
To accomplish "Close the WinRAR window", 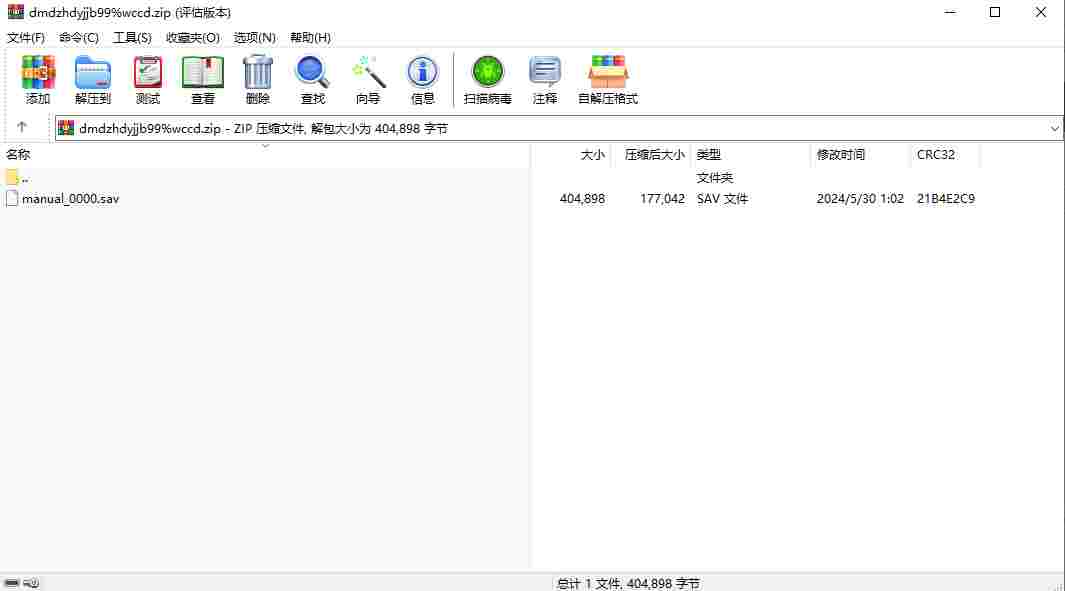I will pos(1041,12).
